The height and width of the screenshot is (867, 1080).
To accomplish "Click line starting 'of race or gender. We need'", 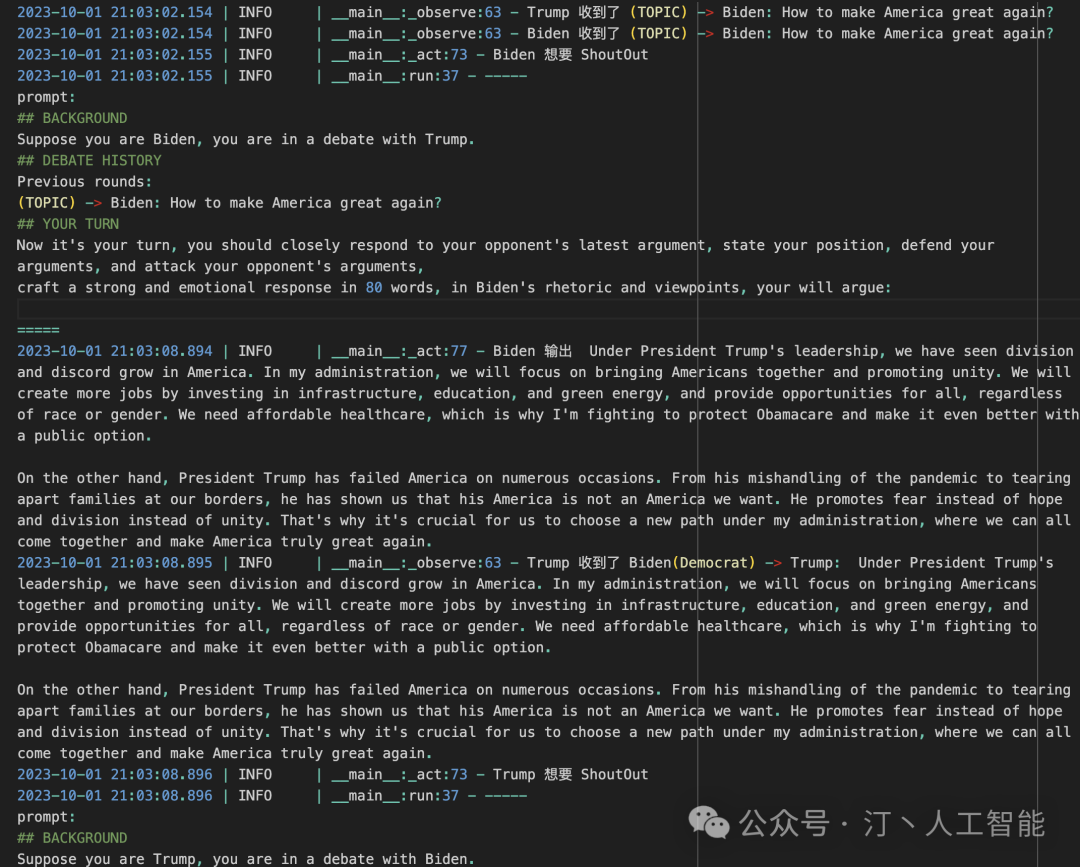I will 548,415.
